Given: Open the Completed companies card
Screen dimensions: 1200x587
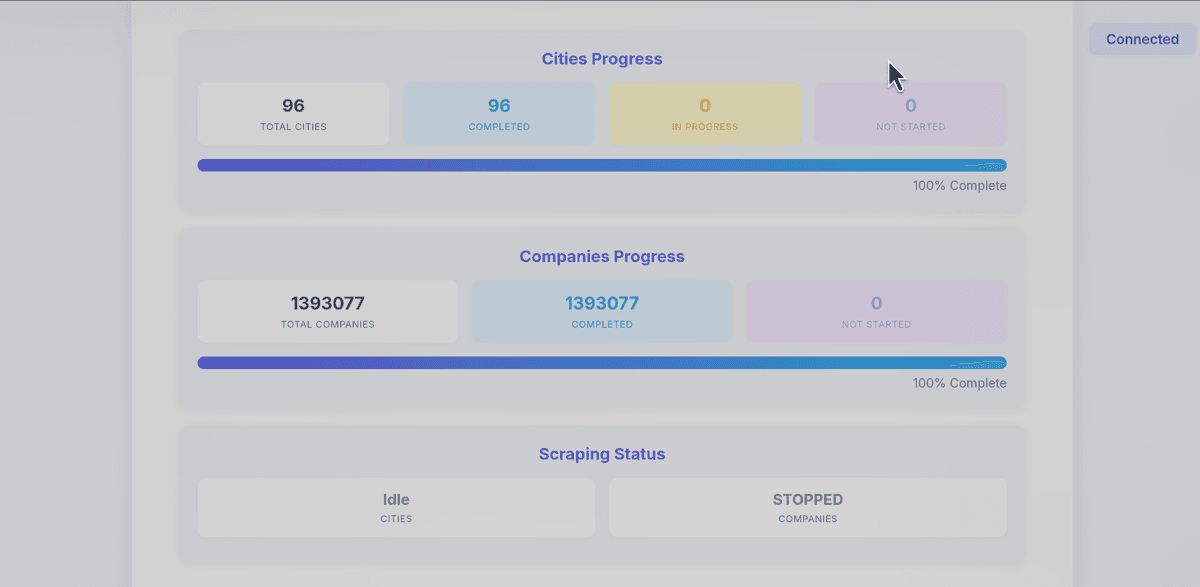Looking at the screenshot, I should click(602, 311).
